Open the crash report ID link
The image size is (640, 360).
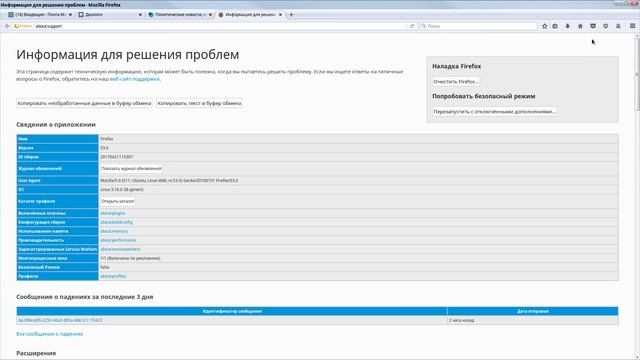[x=60, y=320]
